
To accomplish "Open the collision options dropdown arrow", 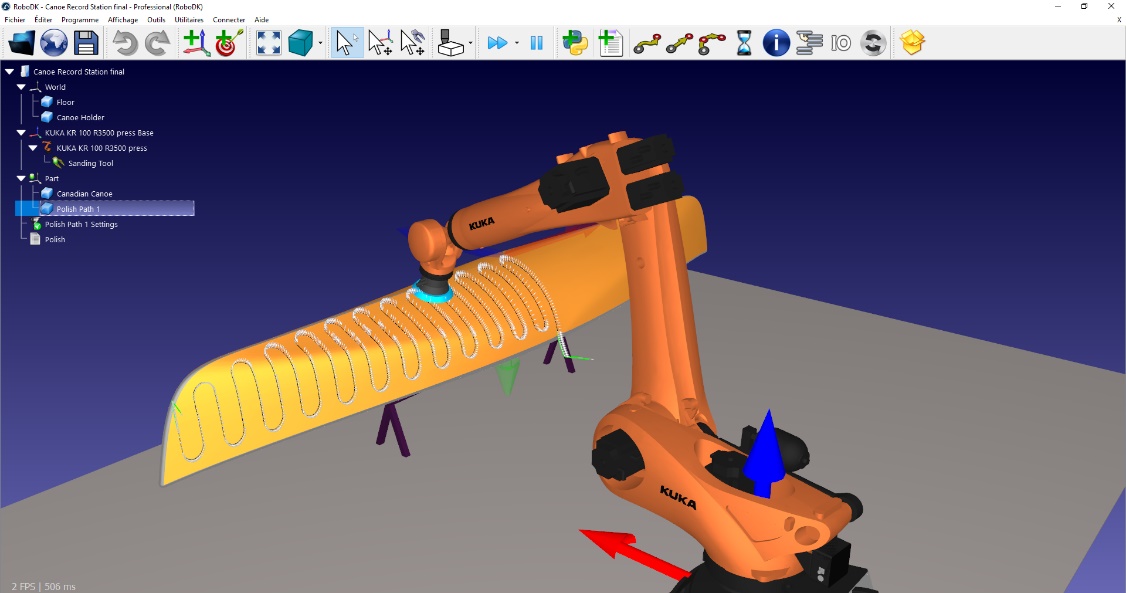I will pos(470,43).
